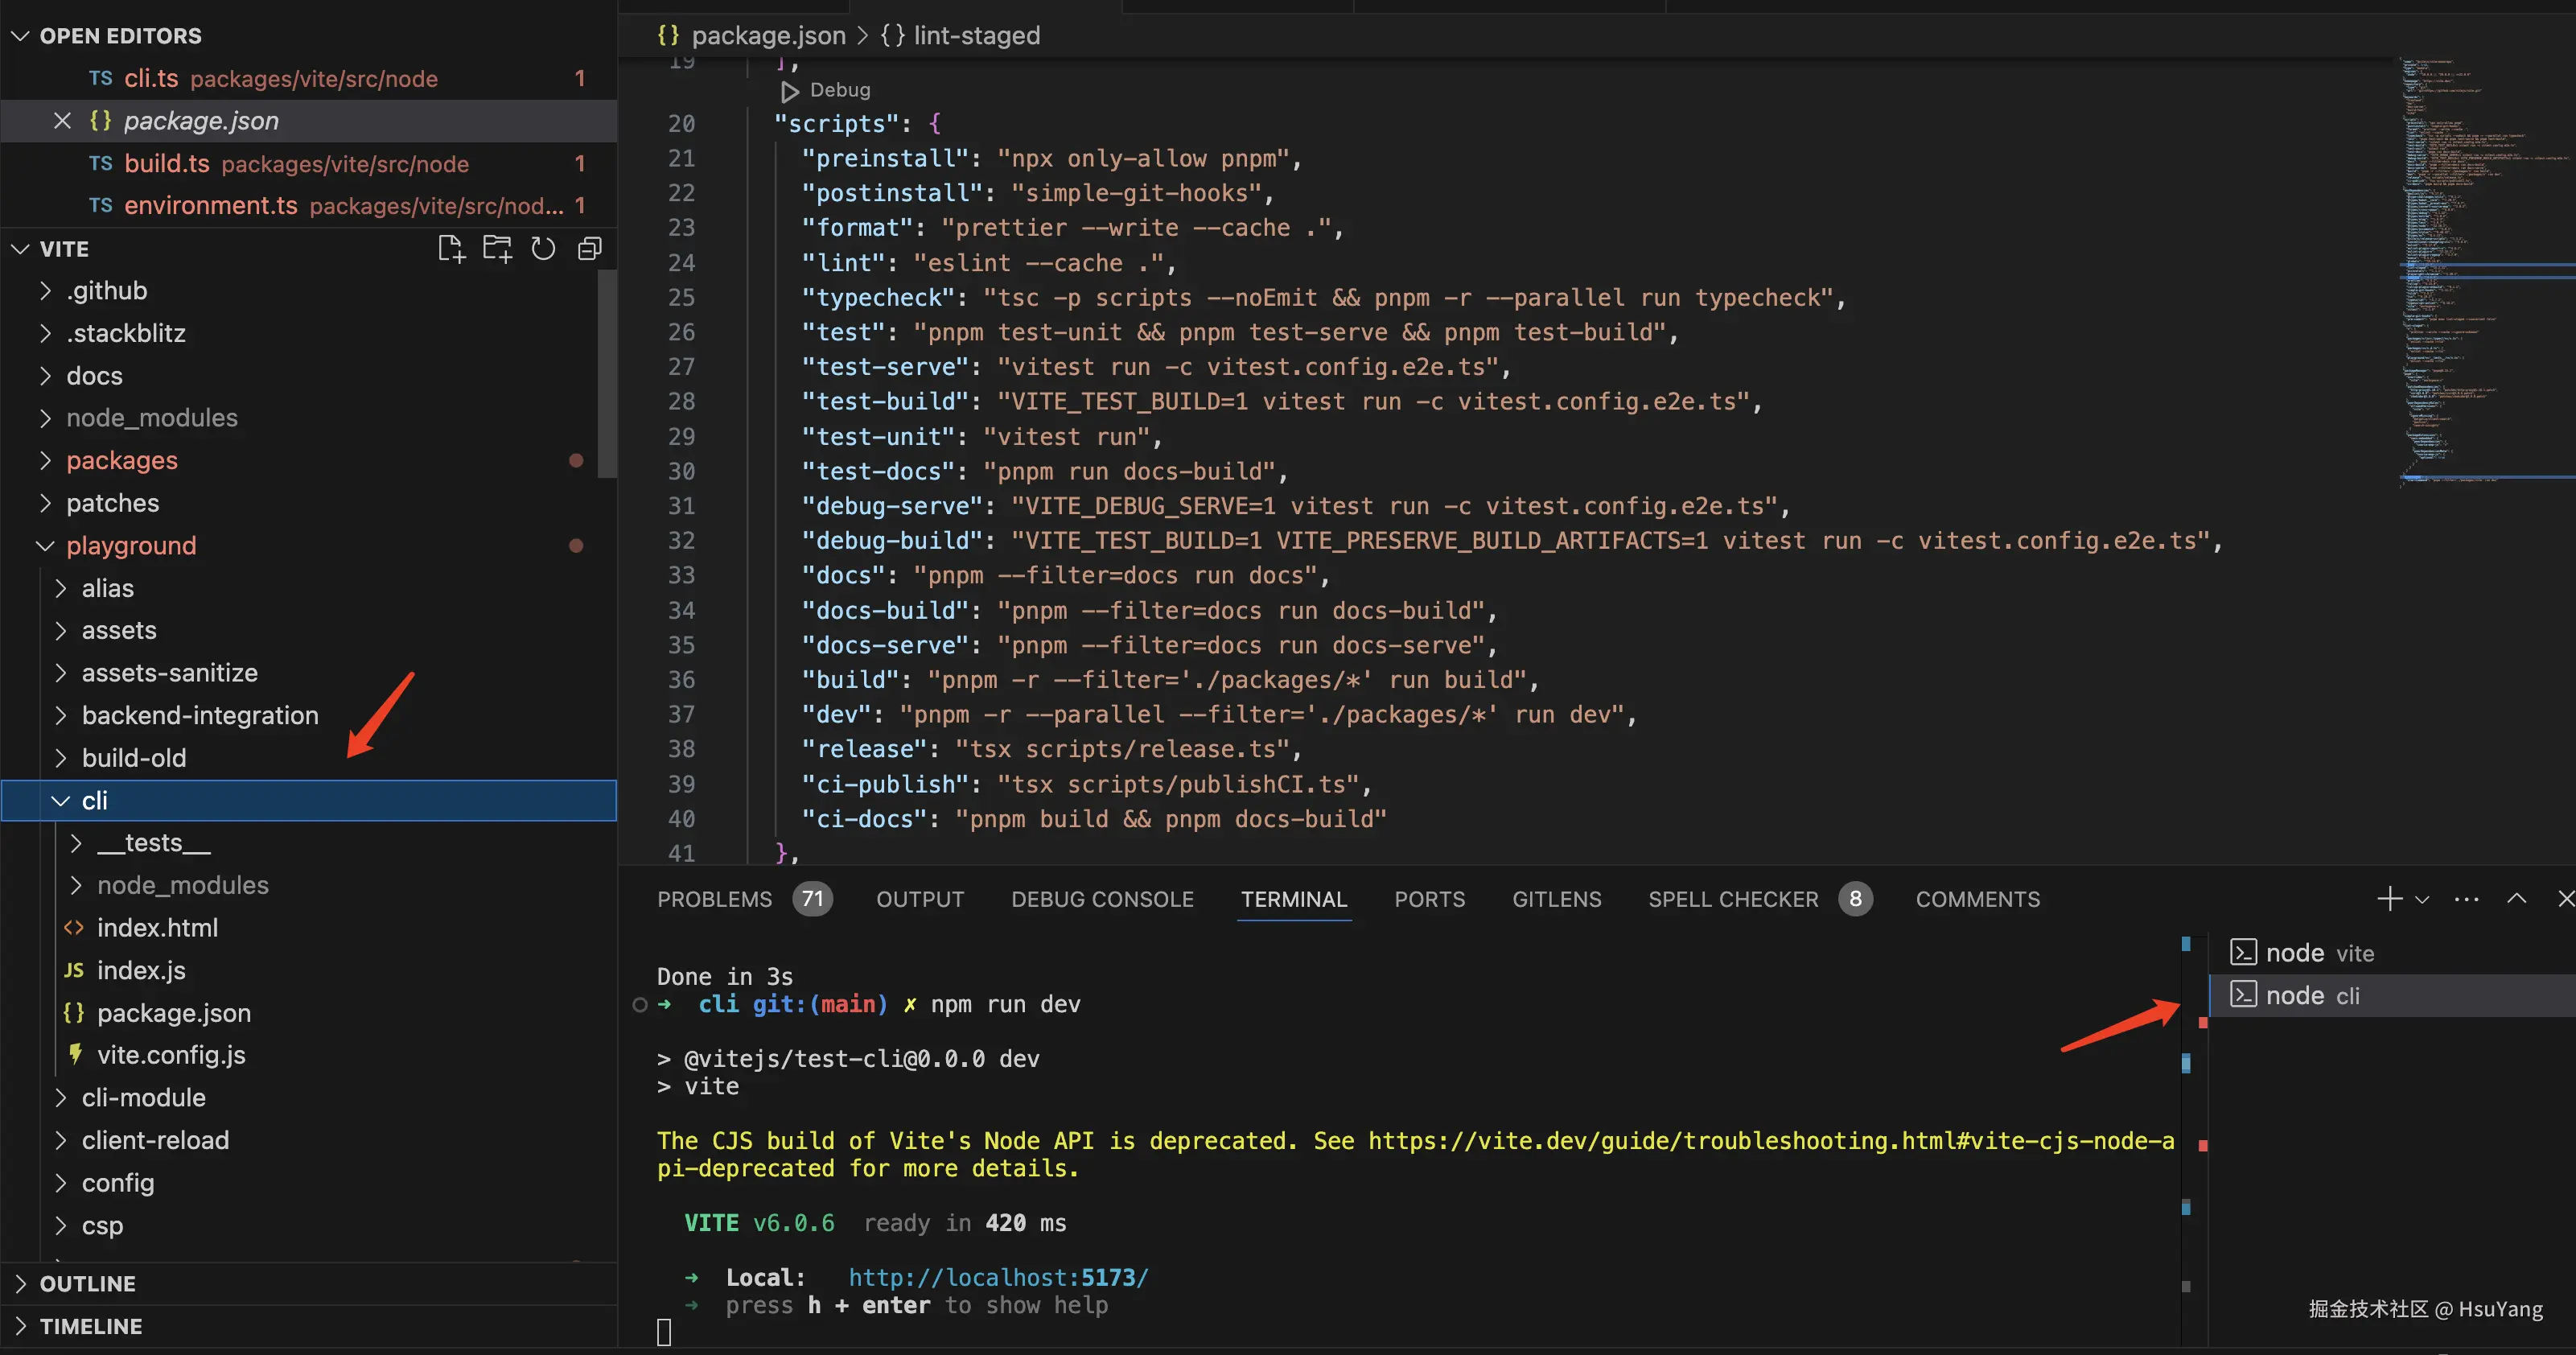The image size is (2576, 1355).
Task: Collapse the cli folder in playground
Action: click(61, 800)
